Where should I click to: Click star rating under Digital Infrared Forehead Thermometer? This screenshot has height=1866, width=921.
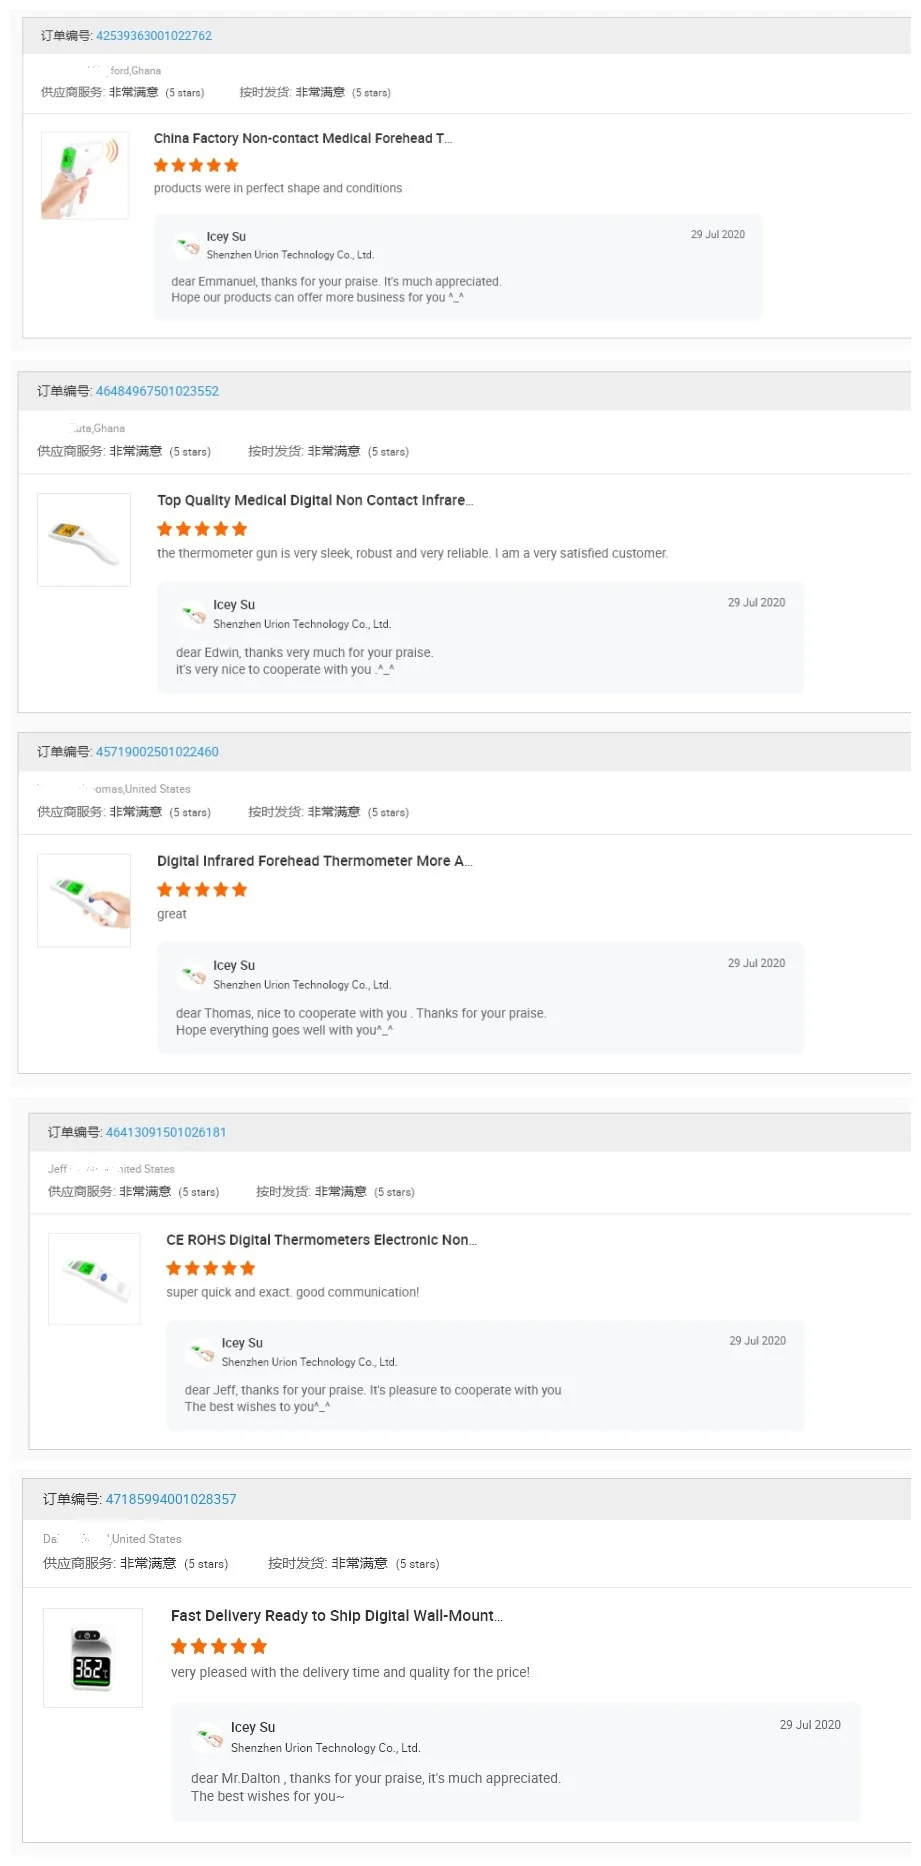click(202, 889)
